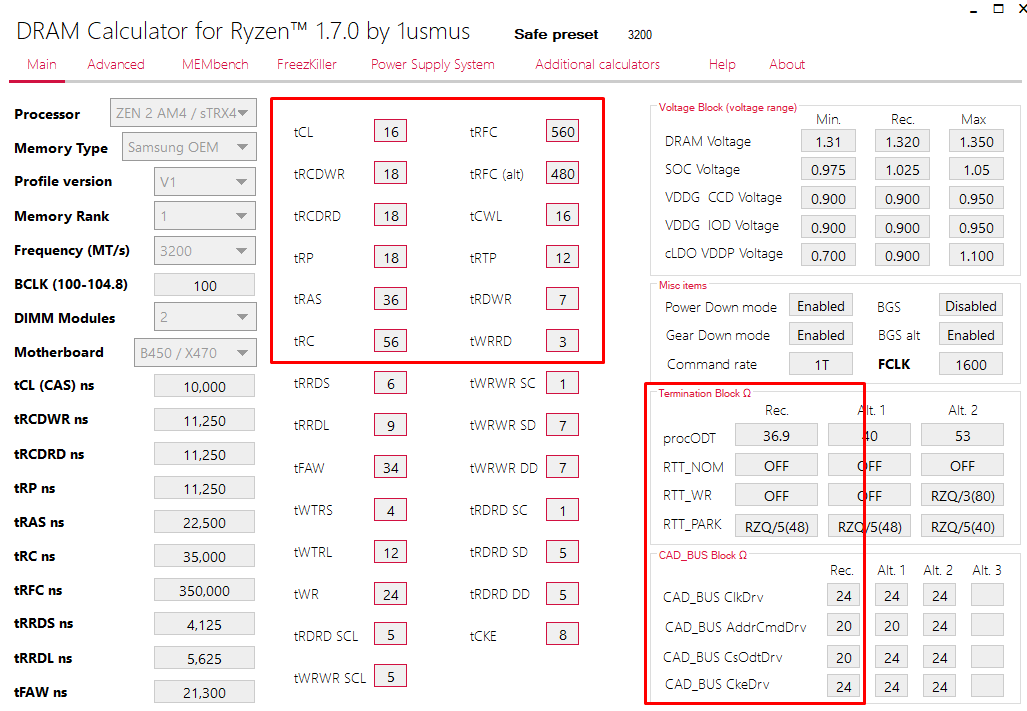This screenshot has width=1027, height=711.
Task: Click the tRAS value 36
Action: point(390,299)
